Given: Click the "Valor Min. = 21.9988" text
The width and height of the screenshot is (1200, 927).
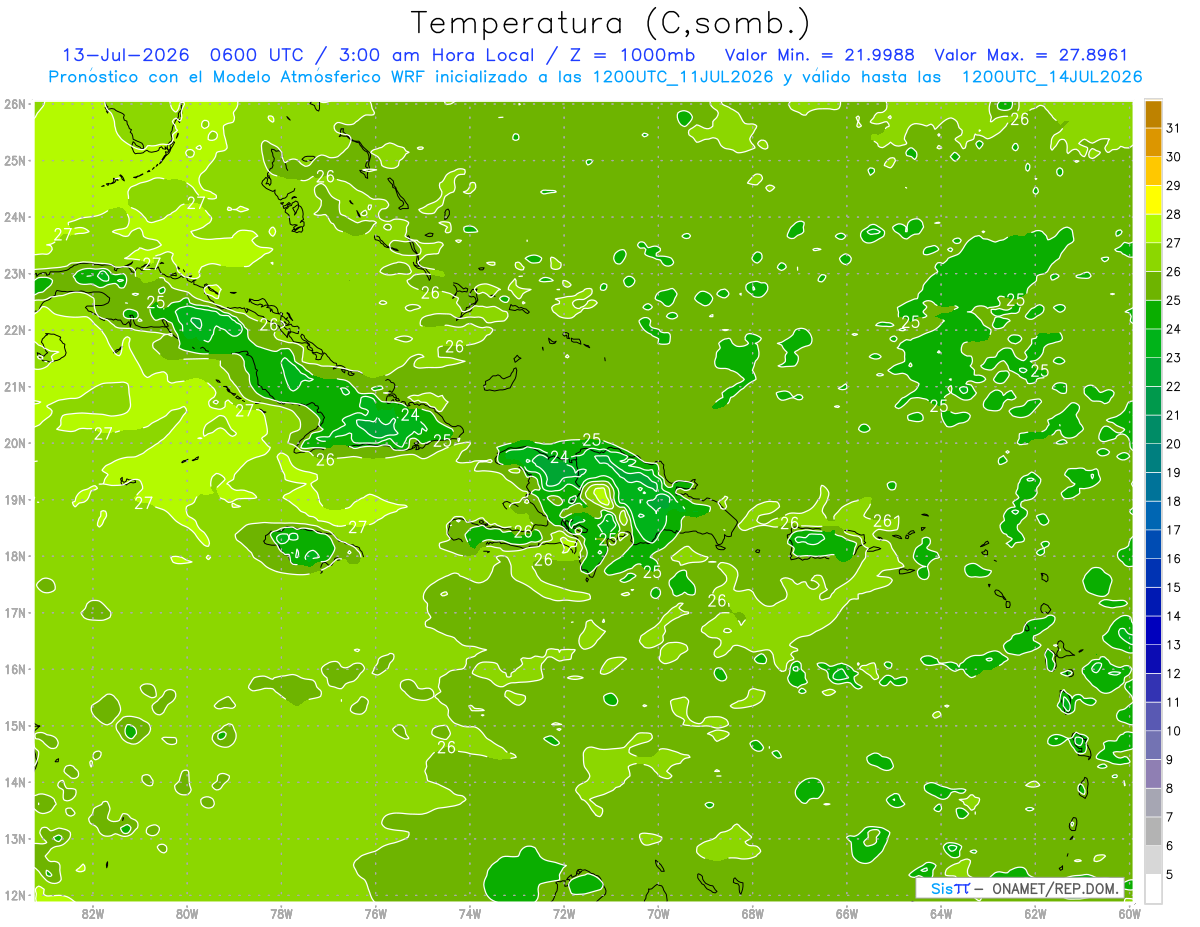Looking at the screenshot, I should [x=820, y=55].
